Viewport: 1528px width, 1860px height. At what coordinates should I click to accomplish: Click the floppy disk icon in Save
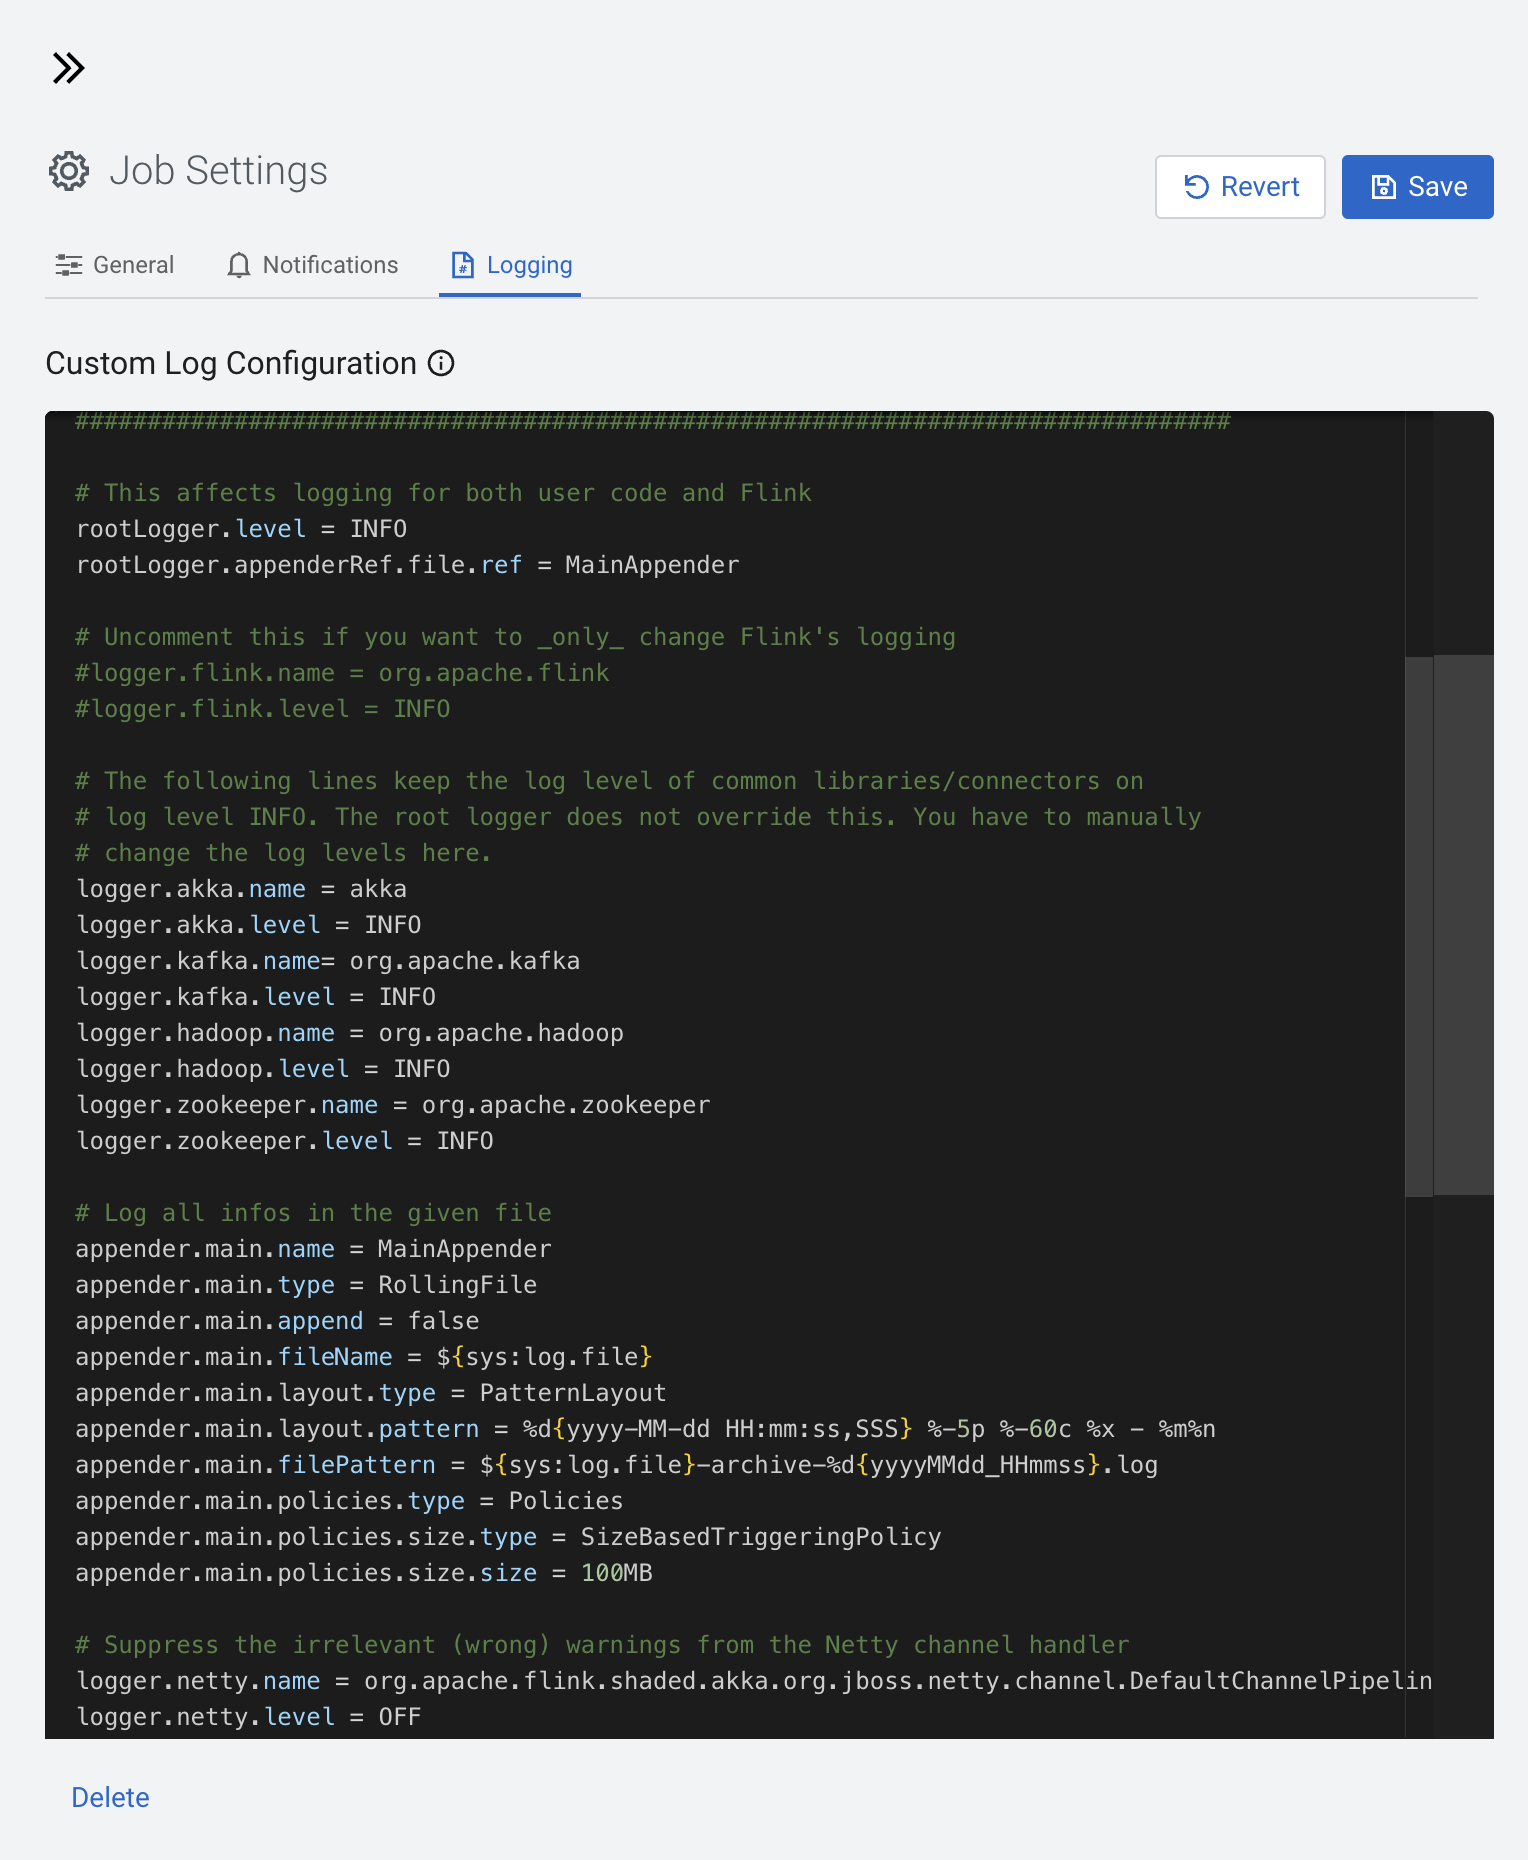[x=1383, y=187]
